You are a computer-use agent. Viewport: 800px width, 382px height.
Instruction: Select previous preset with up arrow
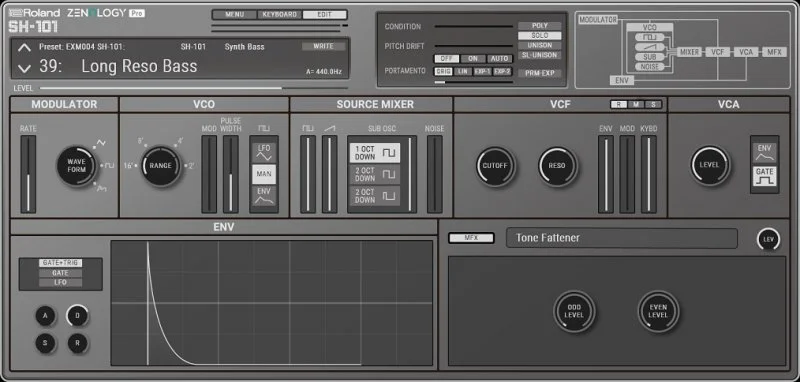pos(24,48)
